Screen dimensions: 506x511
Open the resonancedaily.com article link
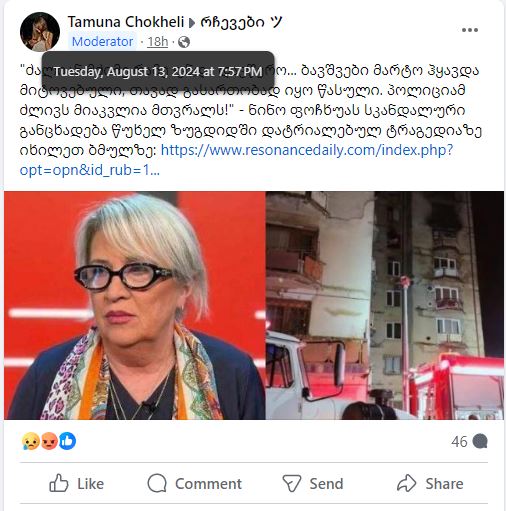[x=236, y=160]
